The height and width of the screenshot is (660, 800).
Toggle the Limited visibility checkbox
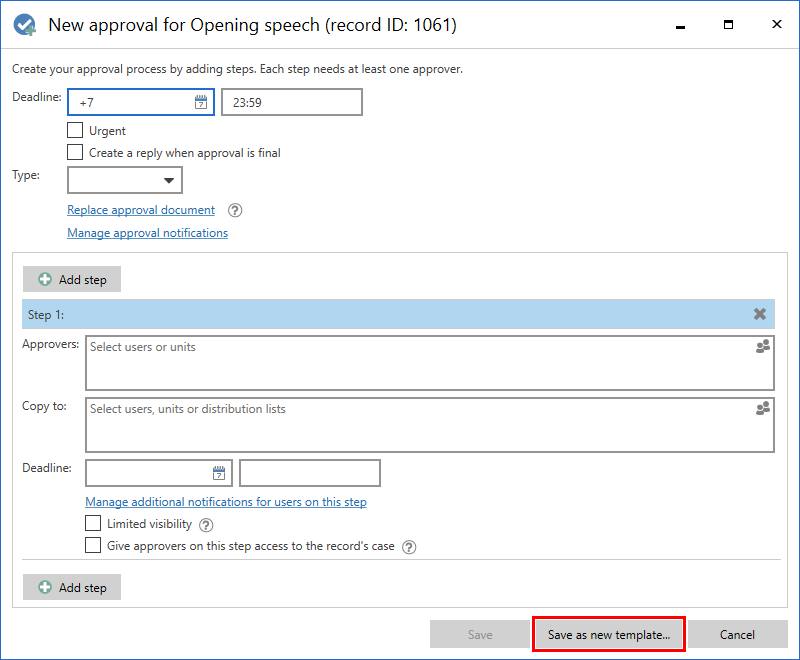pyautogui.click(x=93, y=523)
